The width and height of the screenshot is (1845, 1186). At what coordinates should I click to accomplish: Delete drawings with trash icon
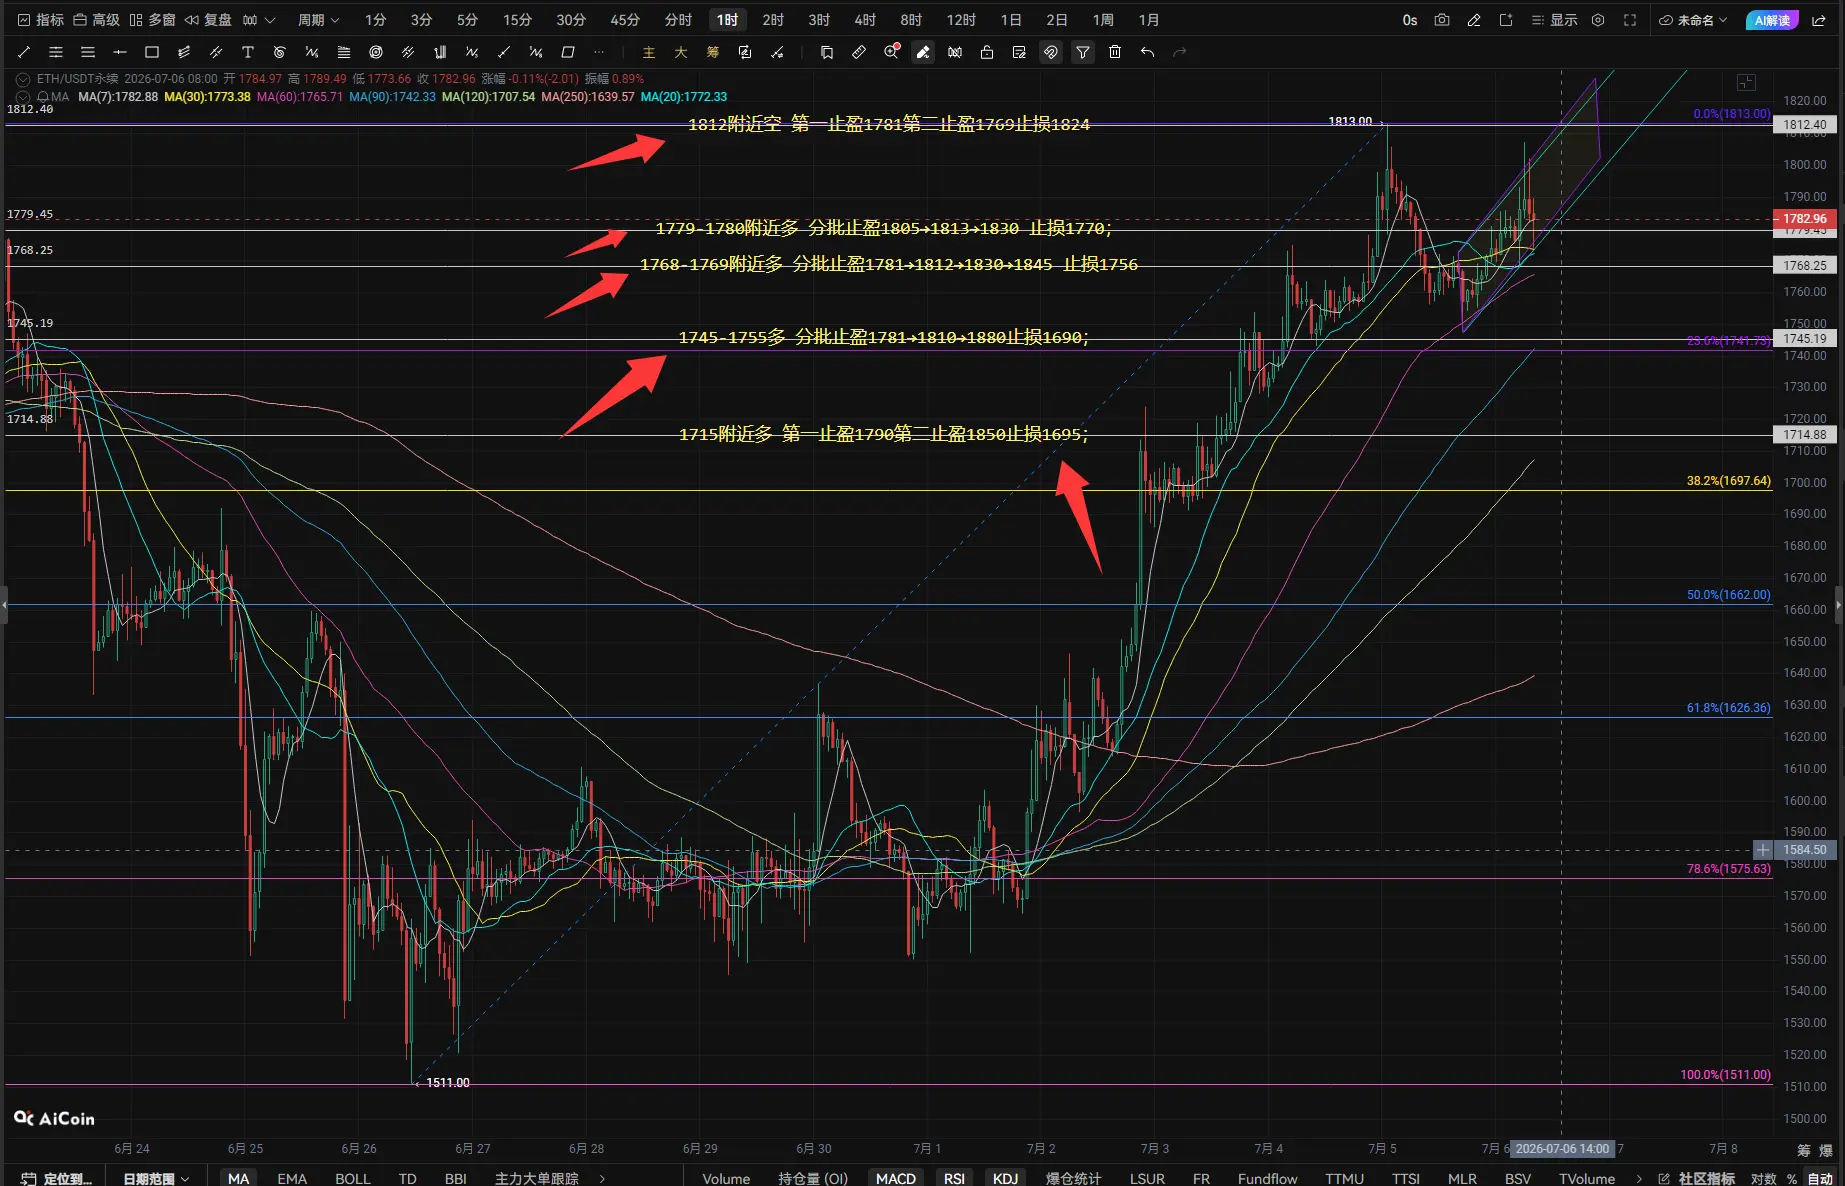pos(1115,52)
